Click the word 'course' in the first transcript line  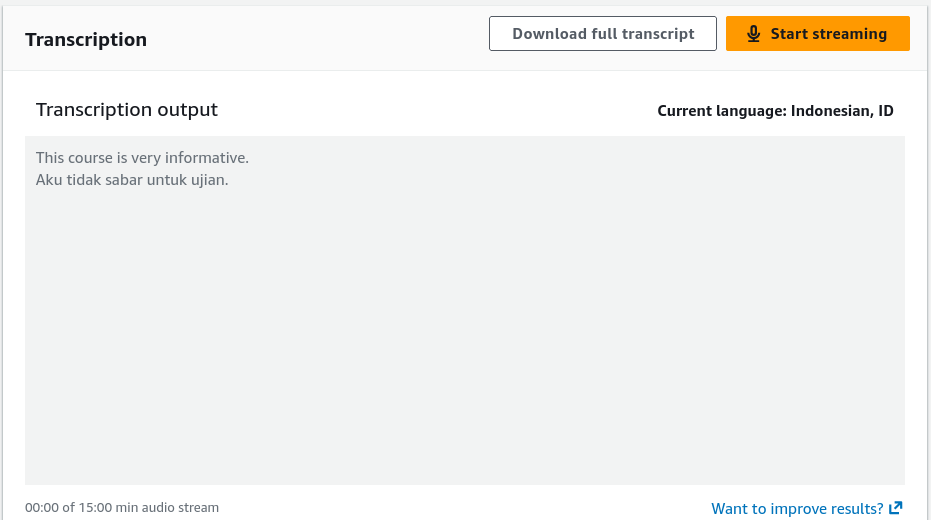coord(90,158)
